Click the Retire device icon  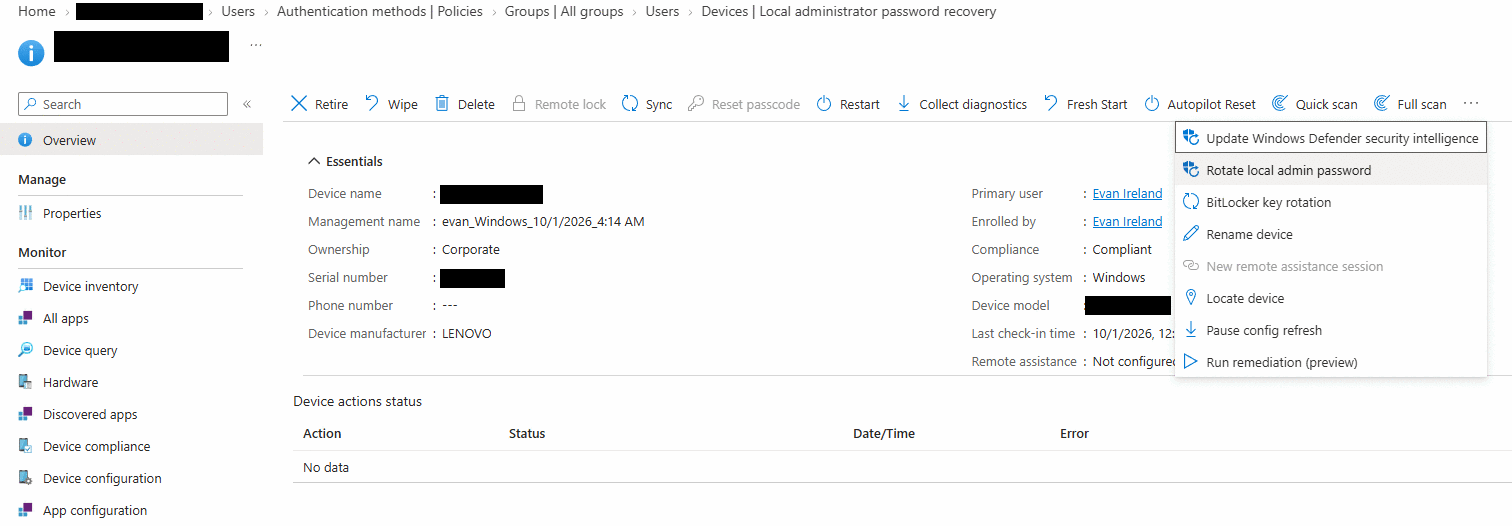(x=299, y=104)
